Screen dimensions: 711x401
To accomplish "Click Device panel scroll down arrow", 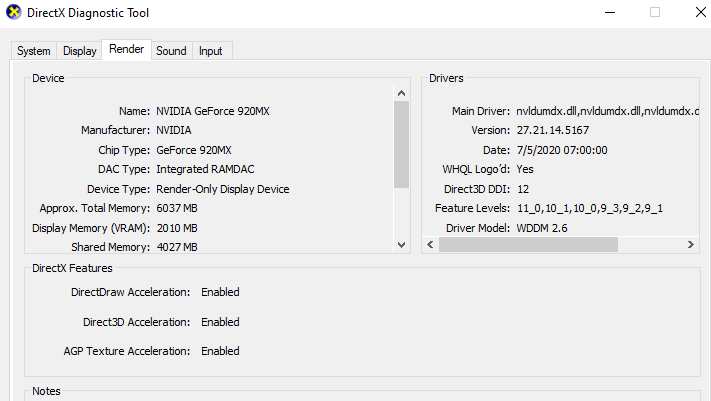I will pyautogui.click(x=401, y=245).
